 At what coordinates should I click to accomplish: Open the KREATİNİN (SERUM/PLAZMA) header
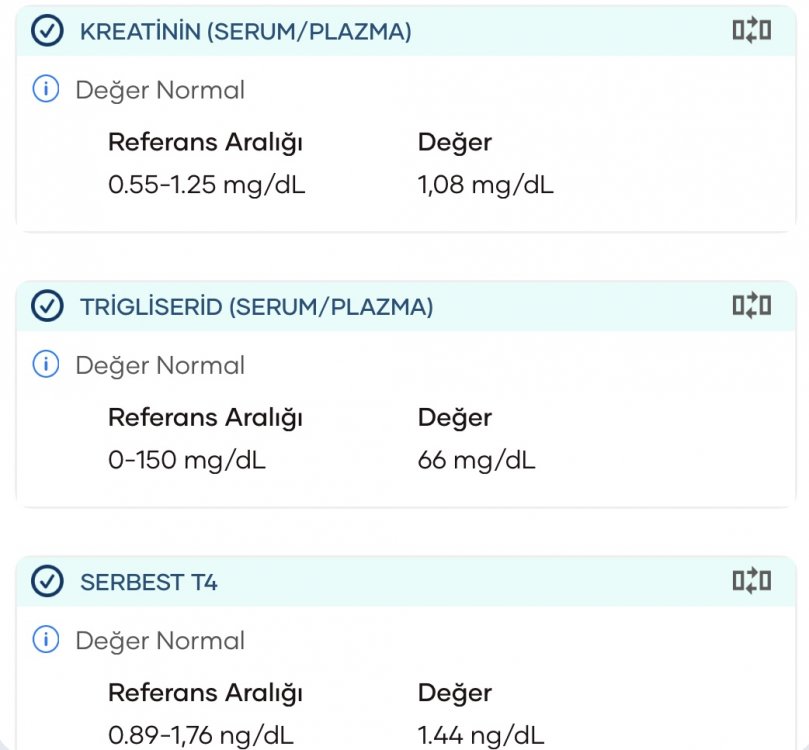click(x=245, y=32)
